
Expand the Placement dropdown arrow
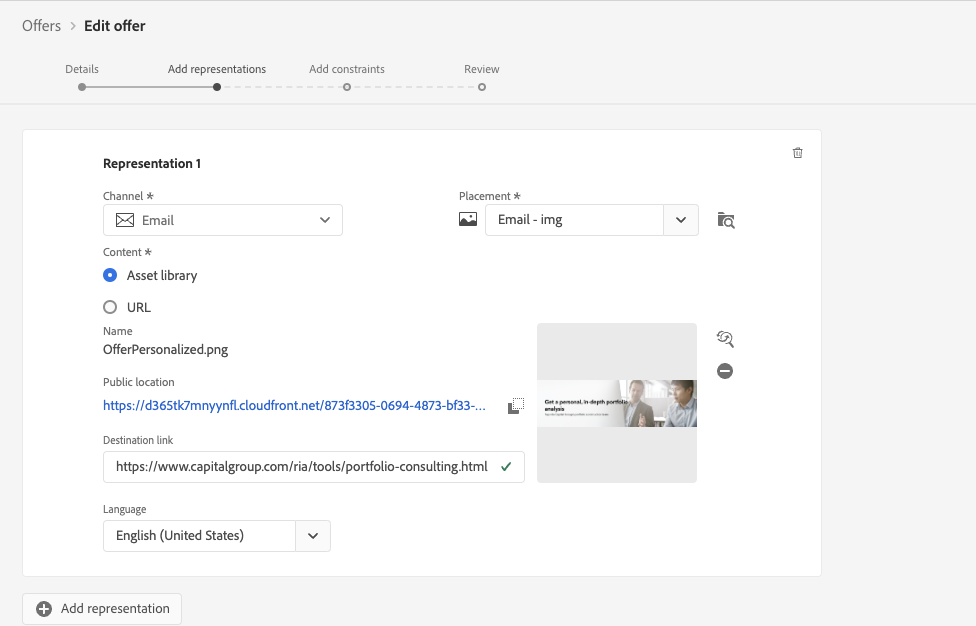coord(681,220)
